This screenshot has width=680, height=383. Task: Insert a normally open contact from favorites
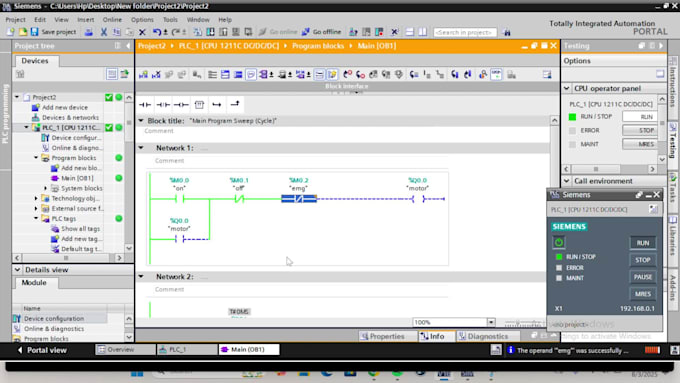pos(145,105)
